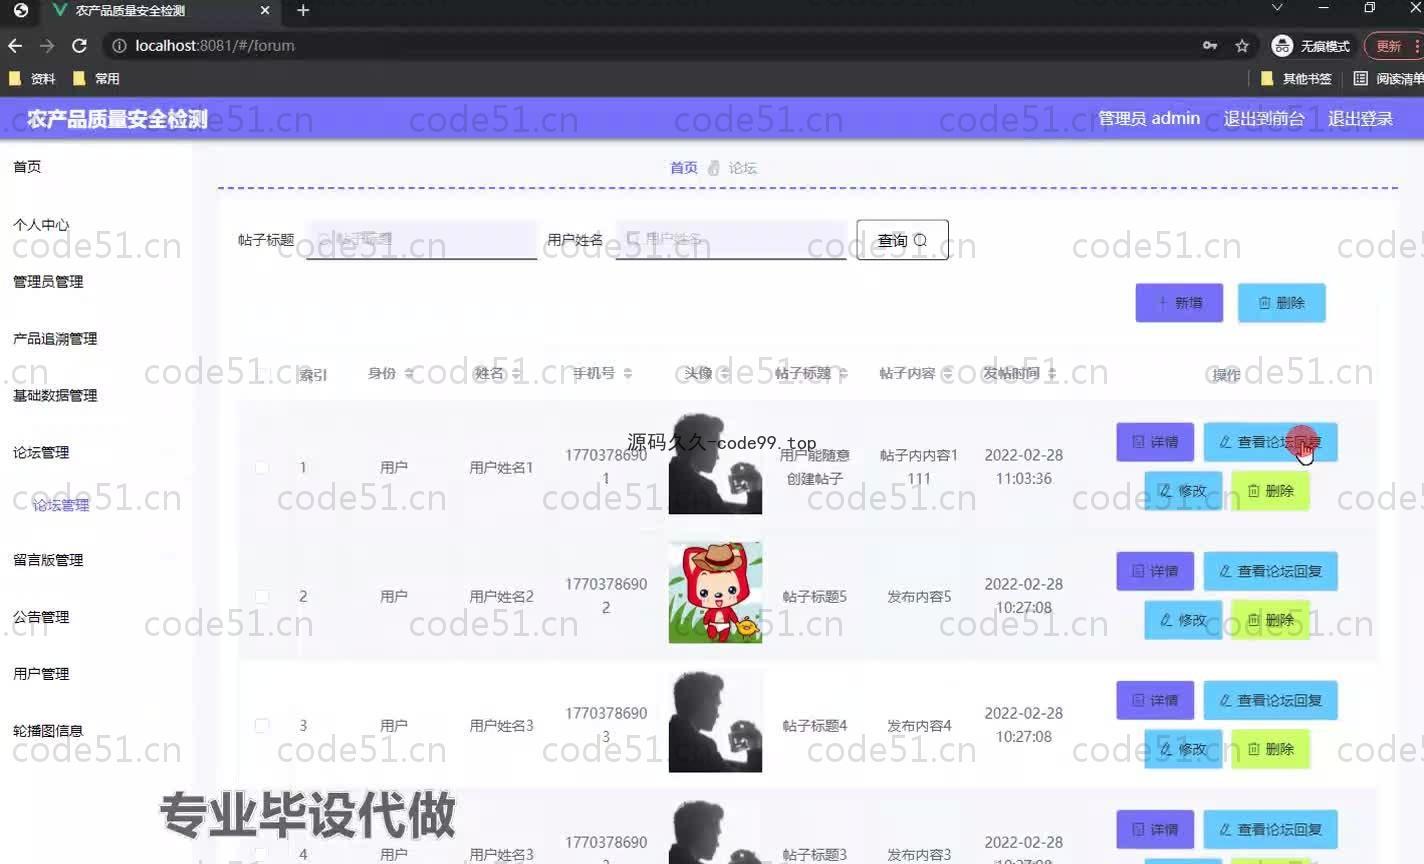Click 退出到前台 in header
Viewport: 1424px width, 864px height.
1264,118
